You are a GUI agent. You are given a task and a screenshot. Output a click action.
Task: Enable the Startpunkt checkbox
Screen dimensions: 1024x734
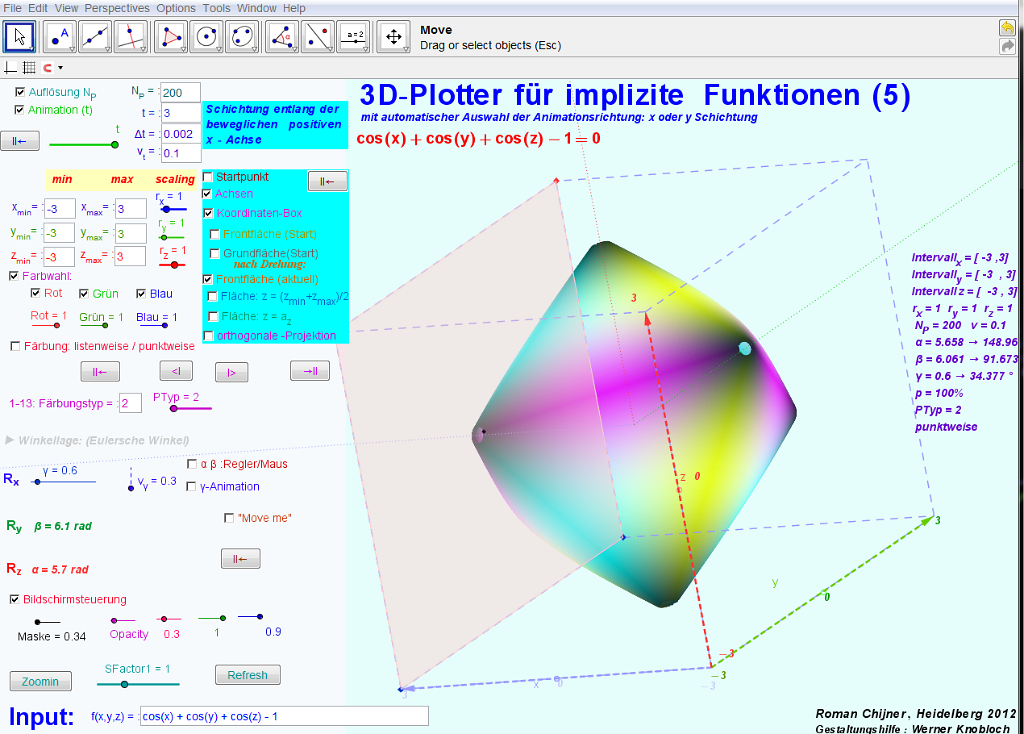208,177
